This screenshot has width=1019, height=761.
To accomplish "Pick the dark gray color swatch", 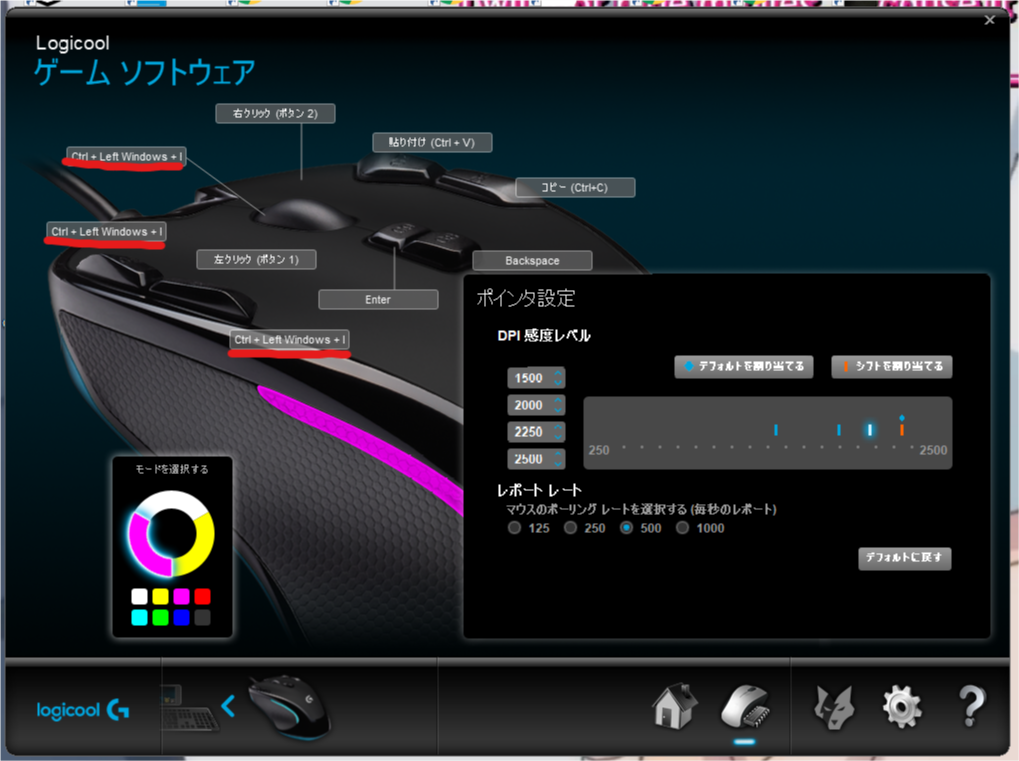I will (203, 617).
